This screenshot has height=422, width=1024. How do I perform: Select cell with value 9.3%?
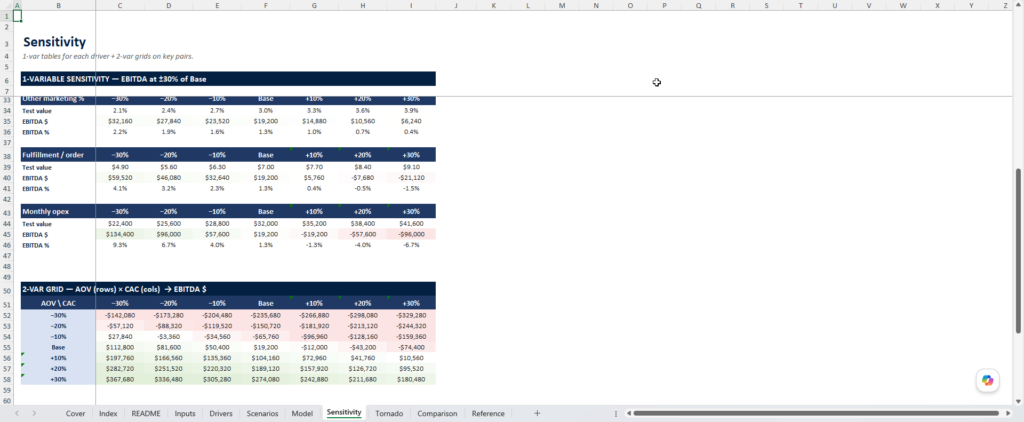point(120,245)
